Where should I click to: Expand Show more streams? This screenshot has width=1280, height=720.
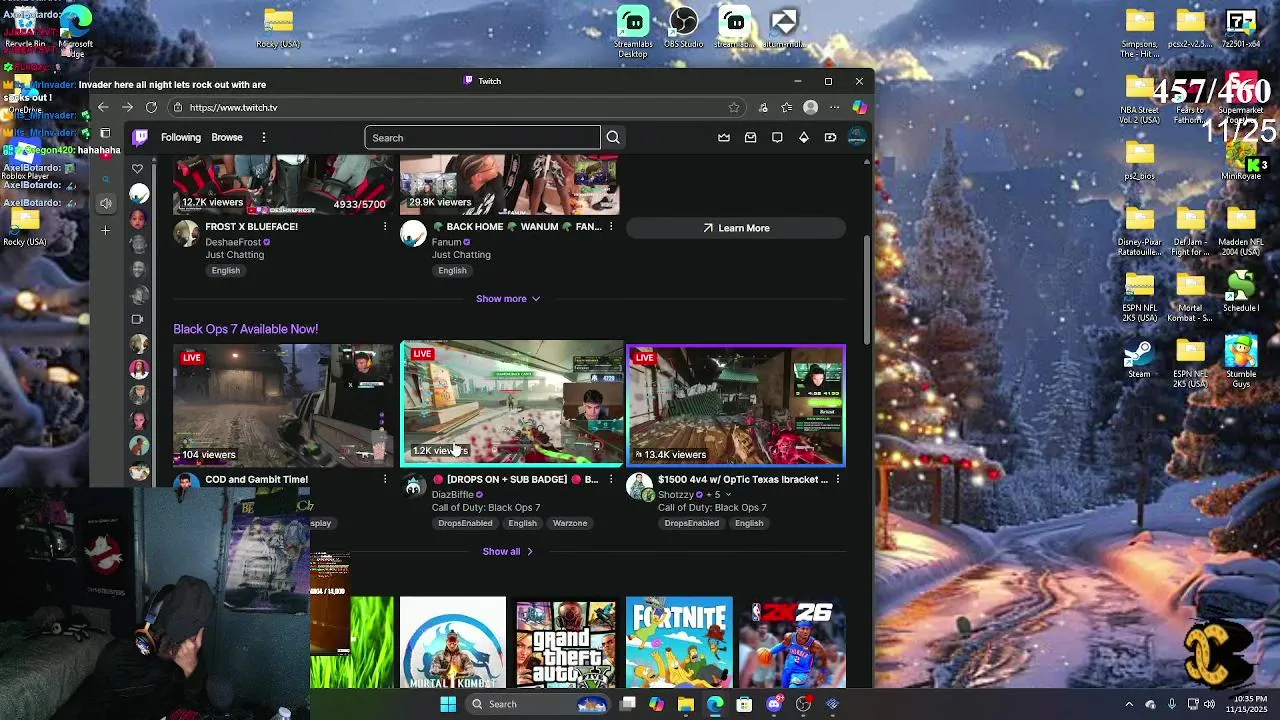point(508,298)
